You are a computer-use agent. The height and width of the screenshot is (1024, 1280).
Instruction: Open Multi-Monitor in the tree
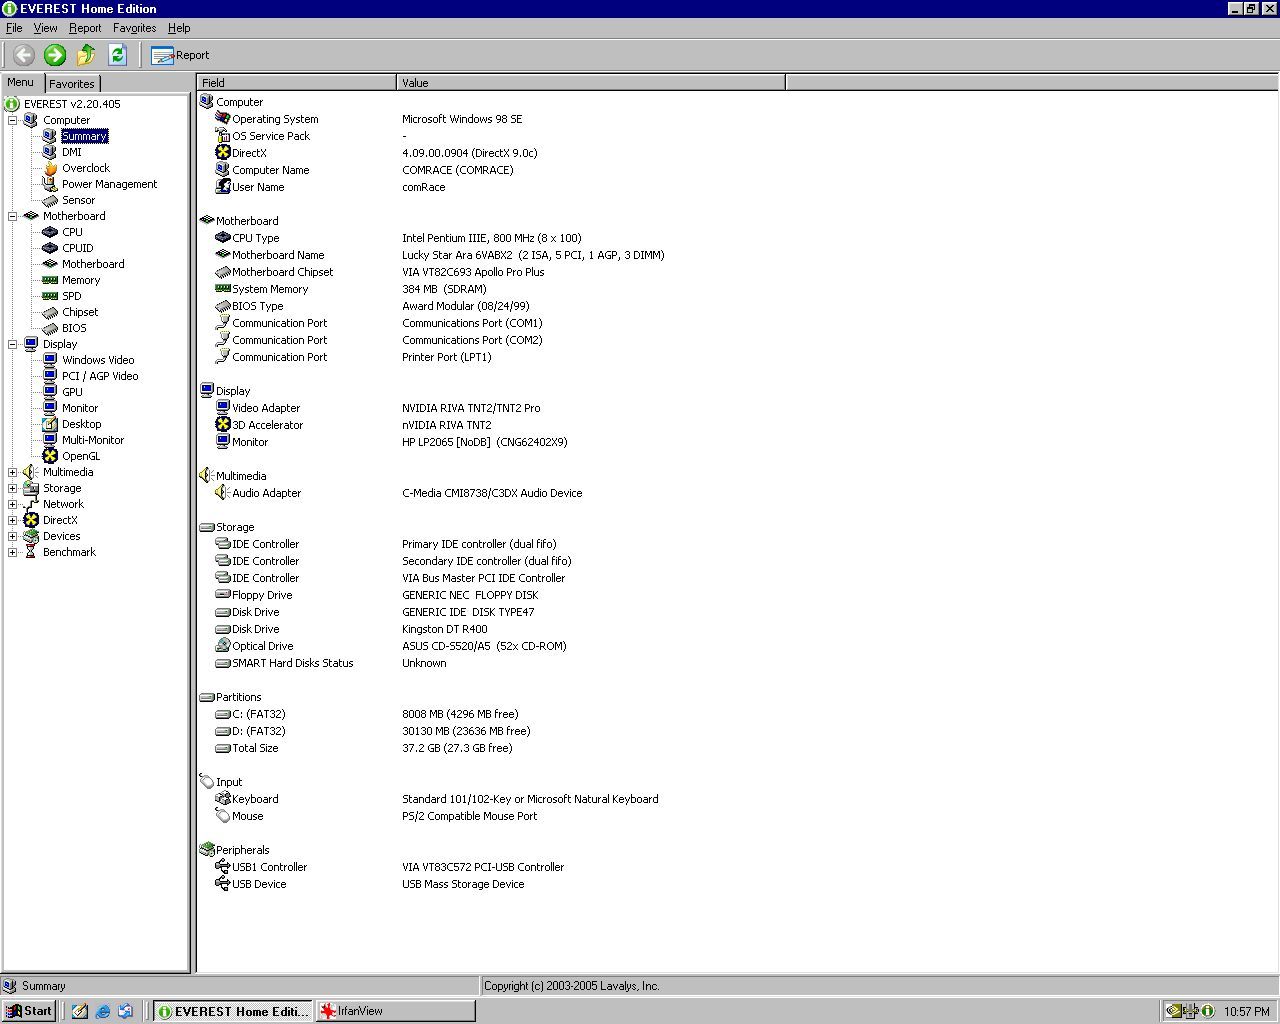92,440
